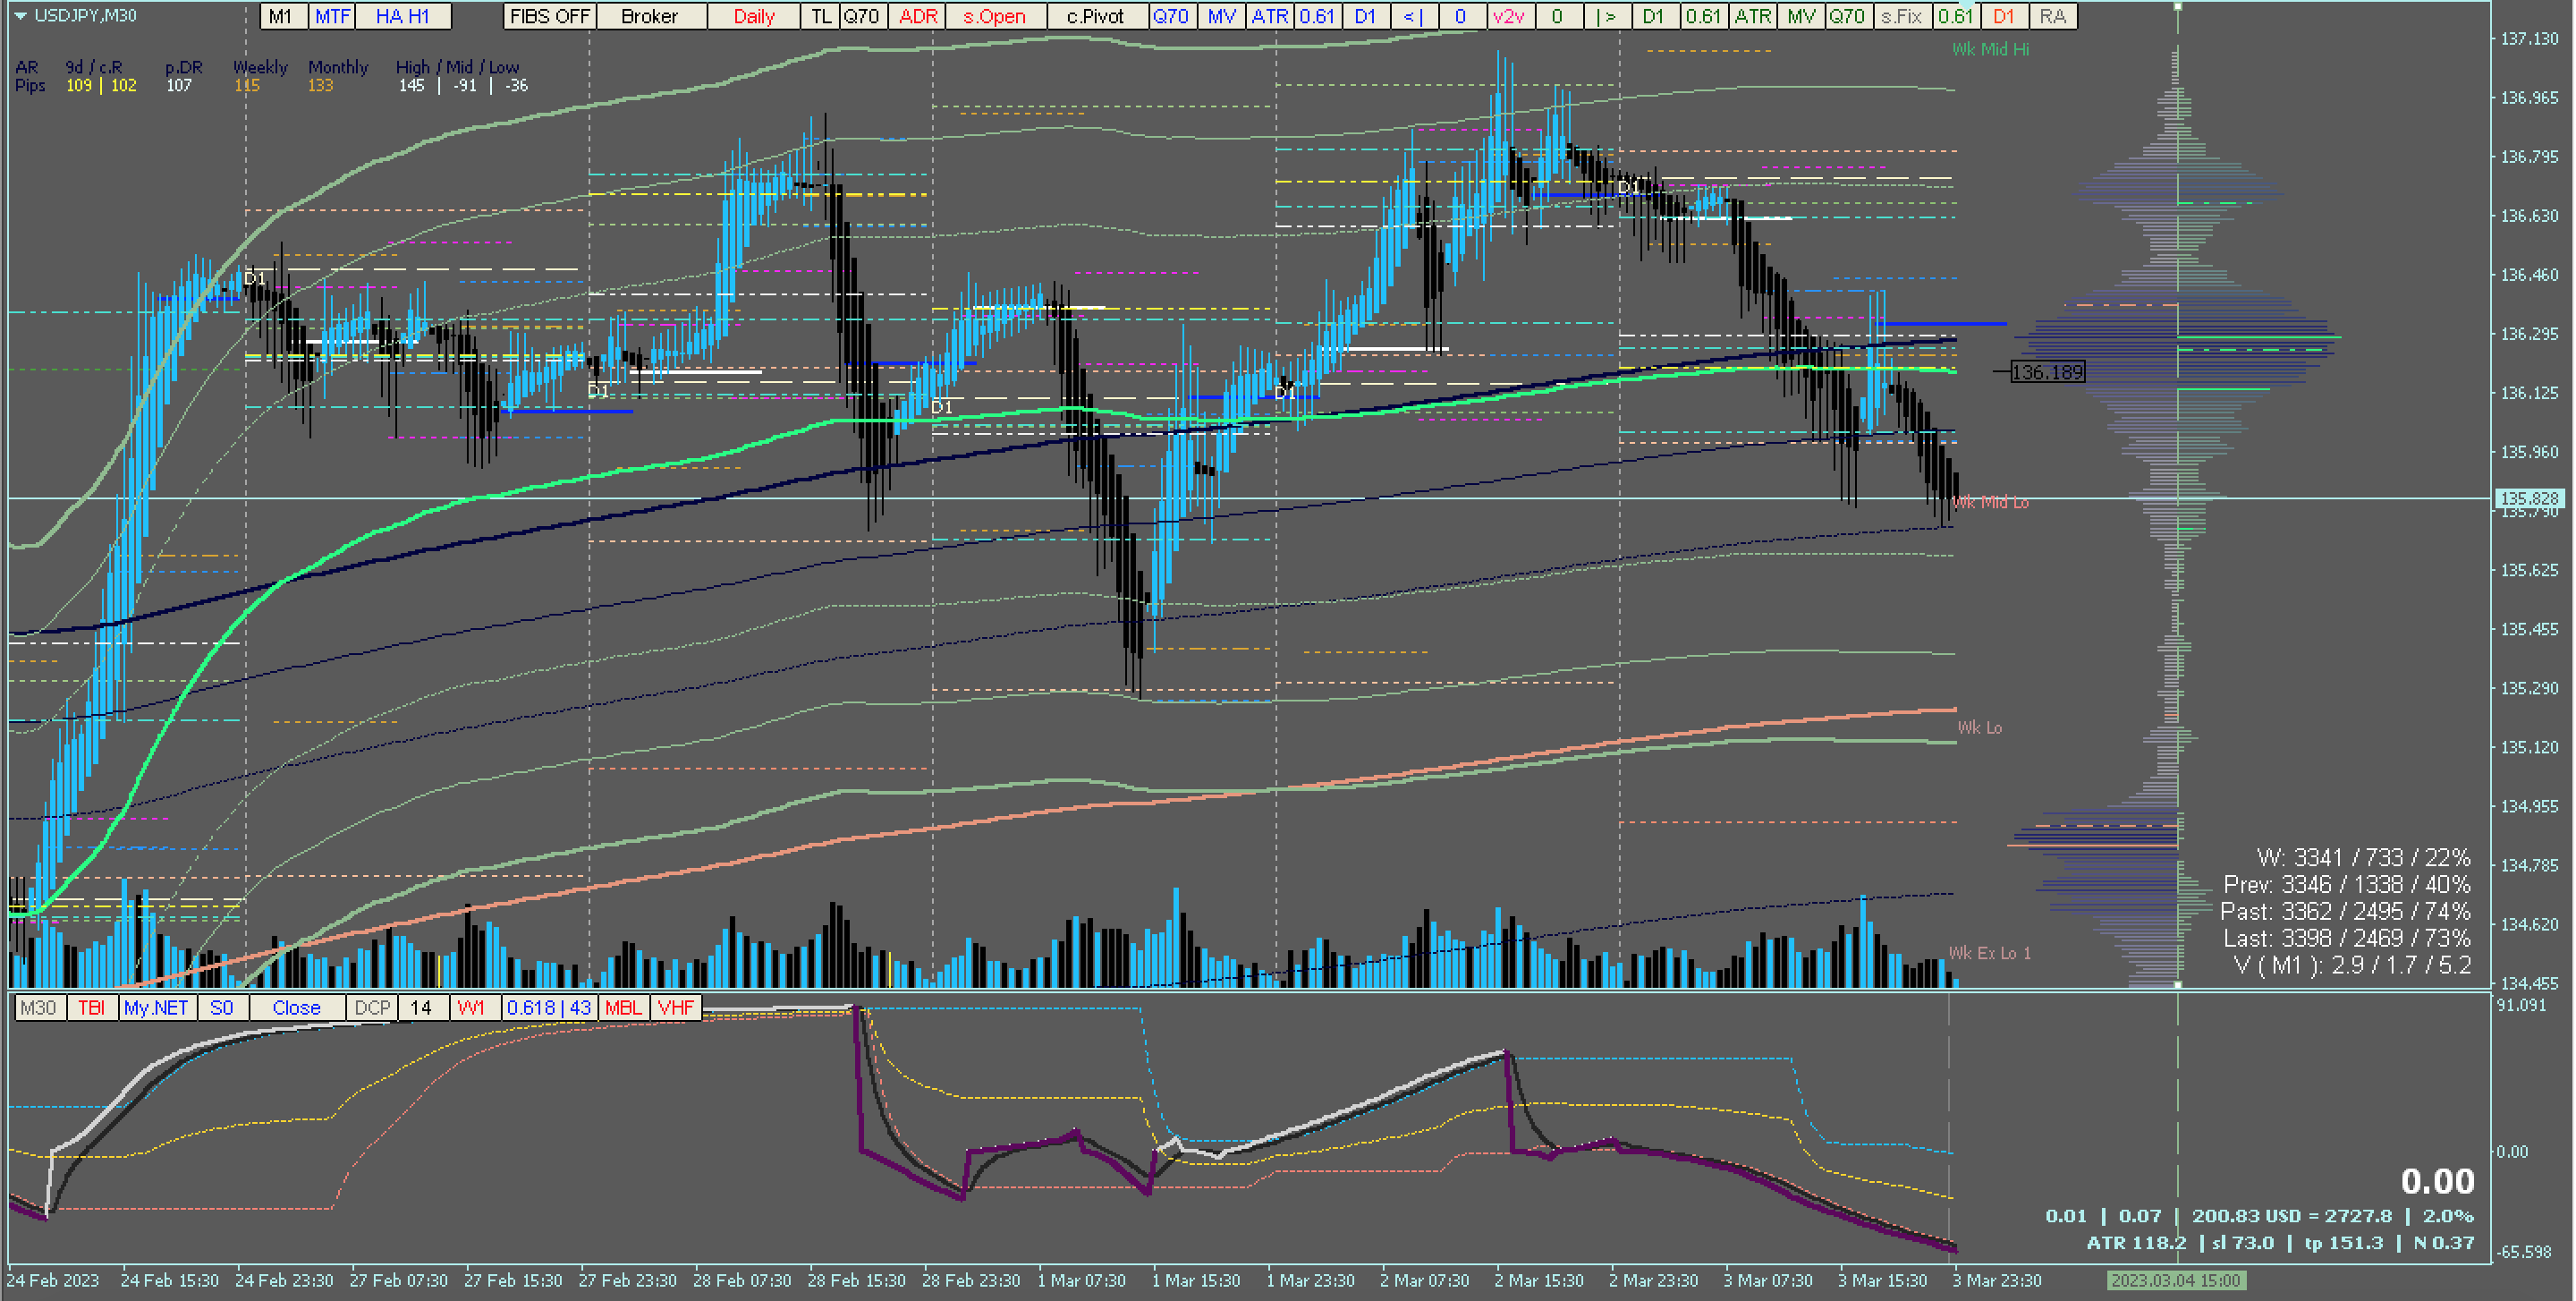Select the MTF multi-timeframe button
This screenshot has width=2576, height=1301.
pyautogui.click(x=332, y=16)
